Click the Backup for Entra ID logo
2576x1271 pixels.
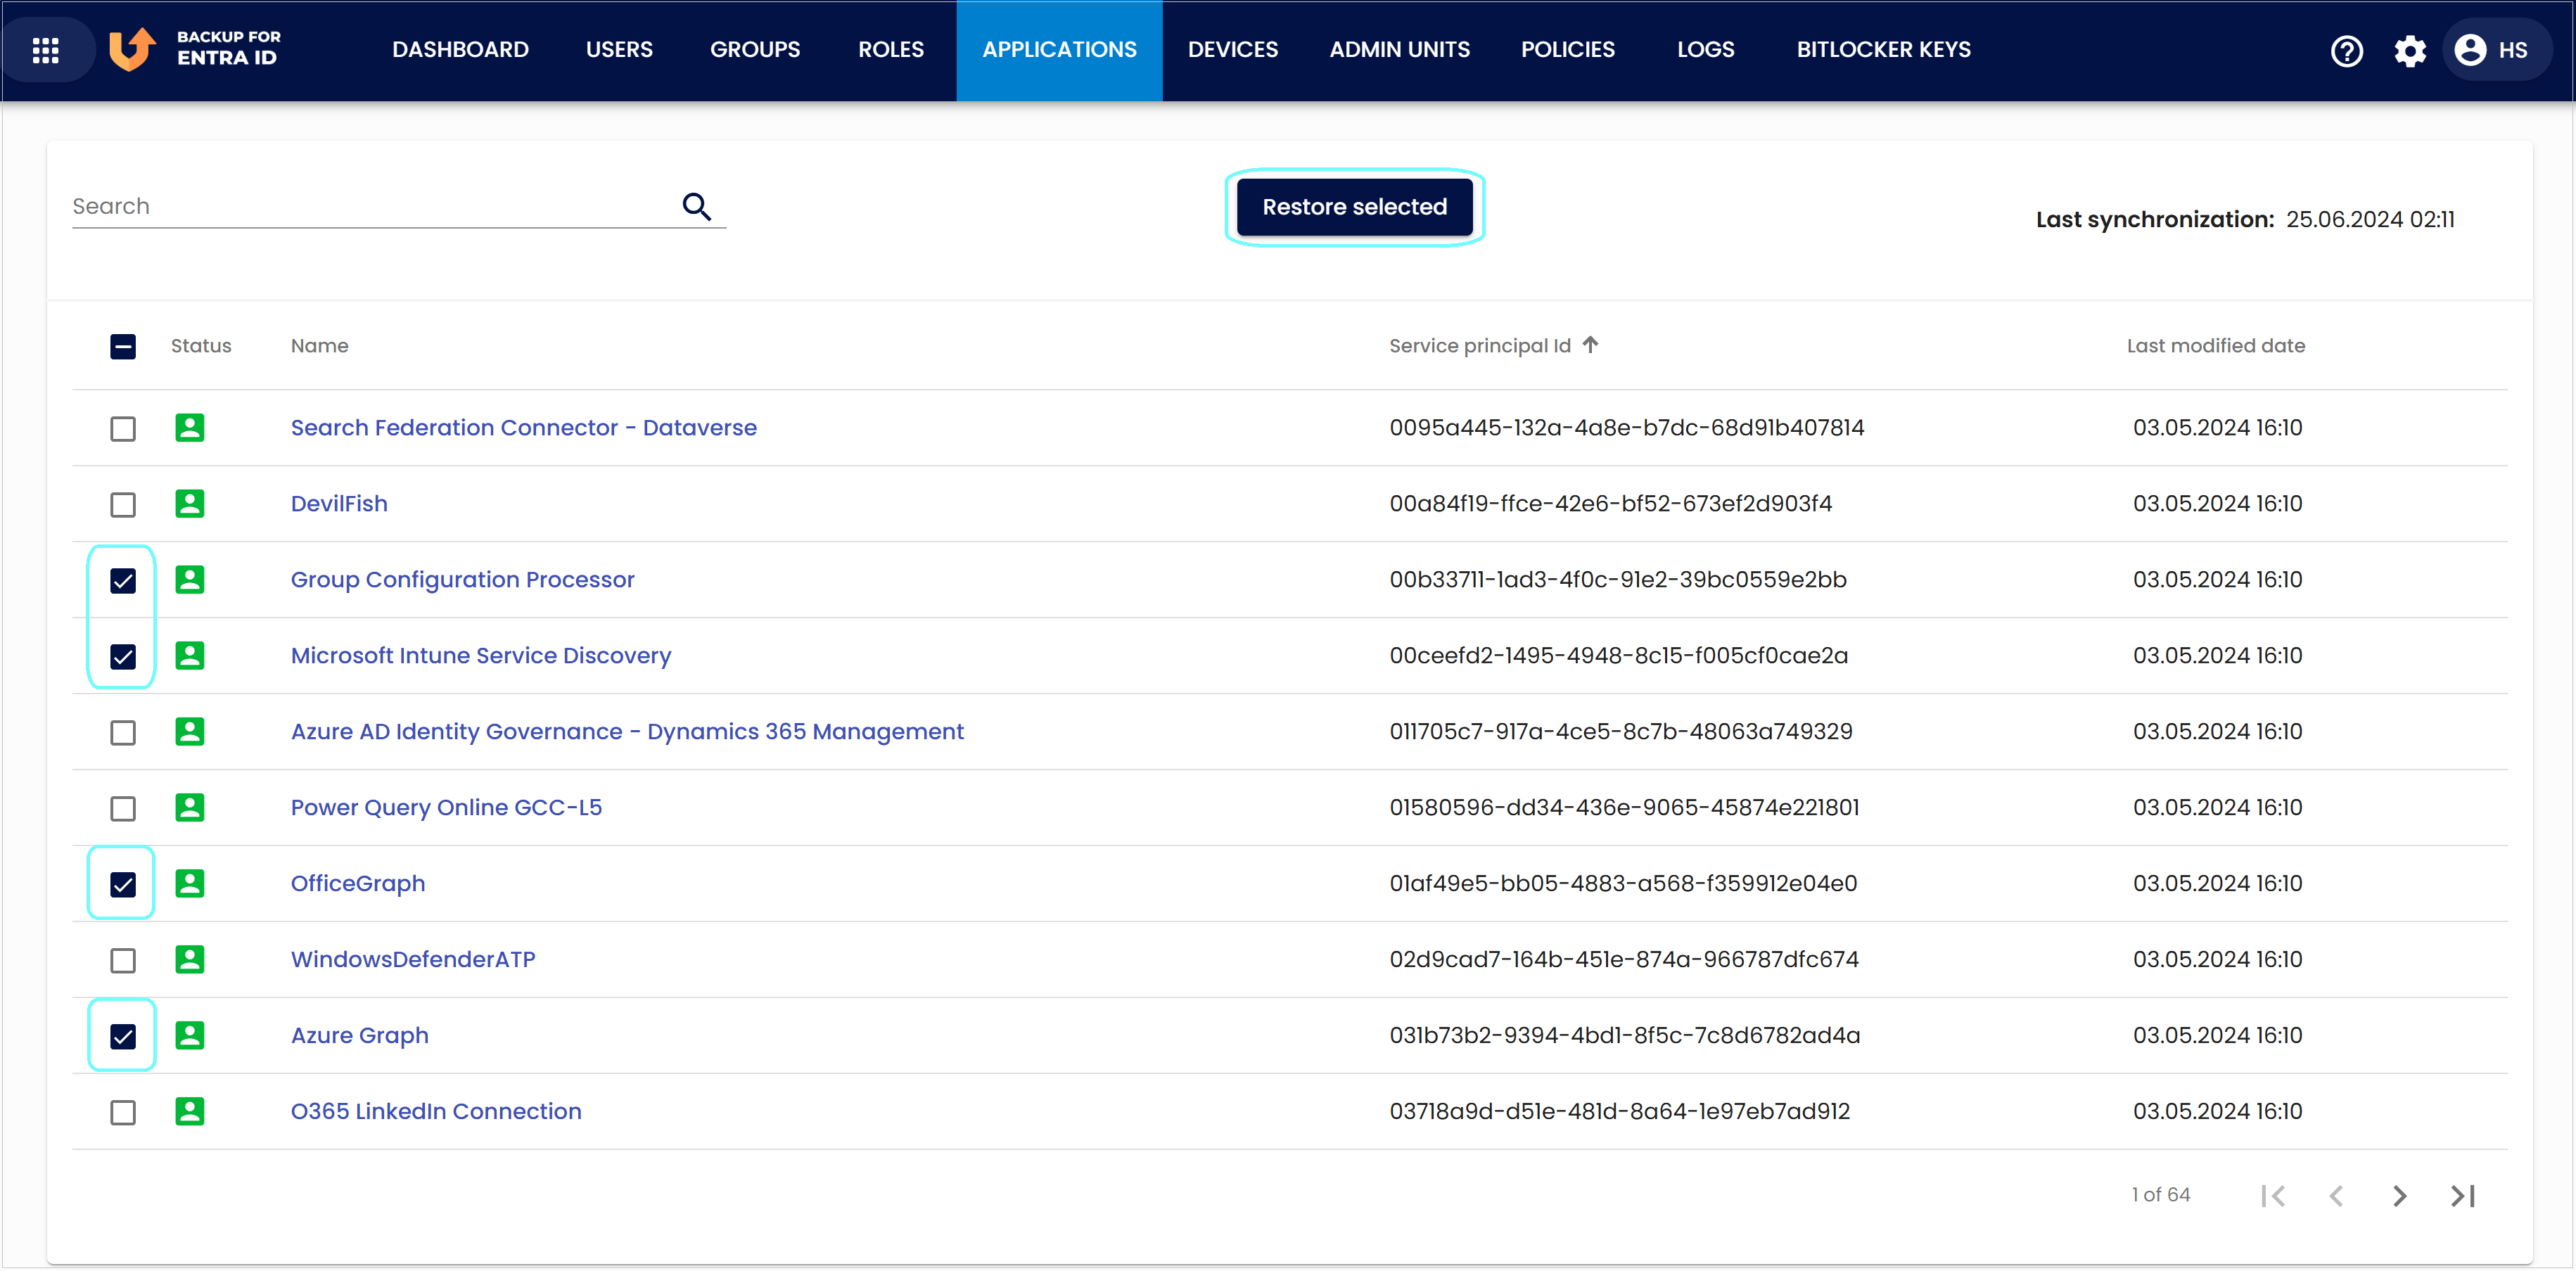pos(195,49)
